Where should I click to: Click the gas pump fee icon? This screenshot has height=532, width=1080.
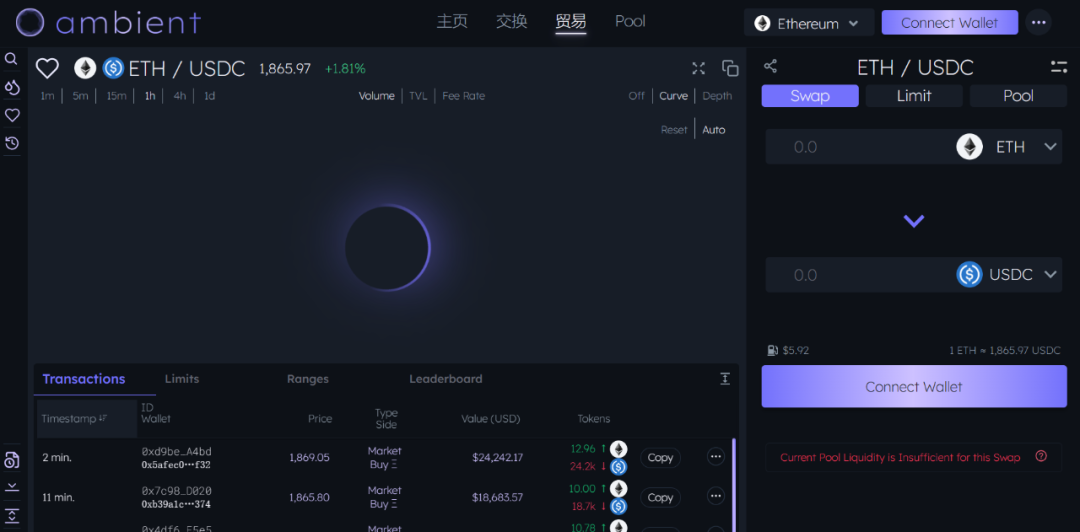tap(773, 350)
